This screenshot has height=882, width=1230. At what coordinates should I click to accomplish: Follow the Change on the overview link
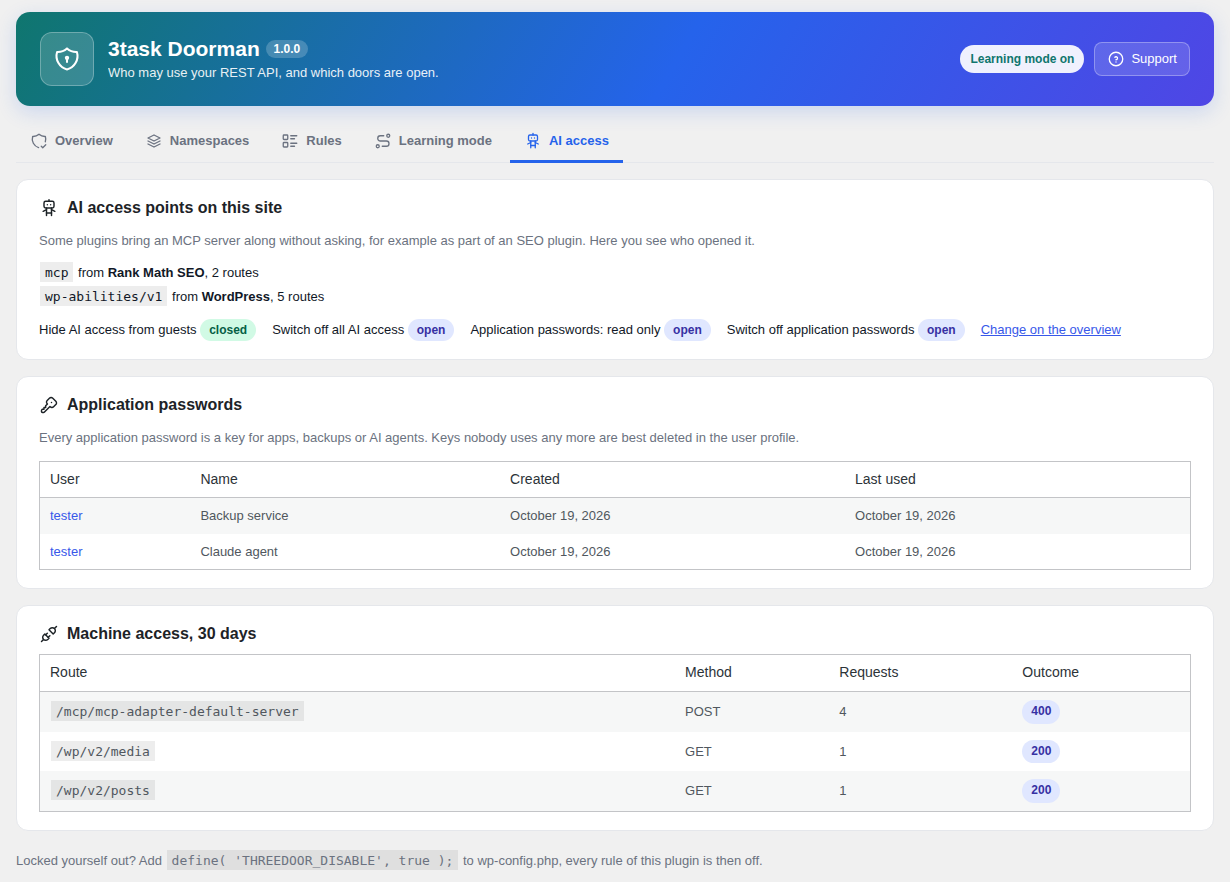(x=1051, y=330)
